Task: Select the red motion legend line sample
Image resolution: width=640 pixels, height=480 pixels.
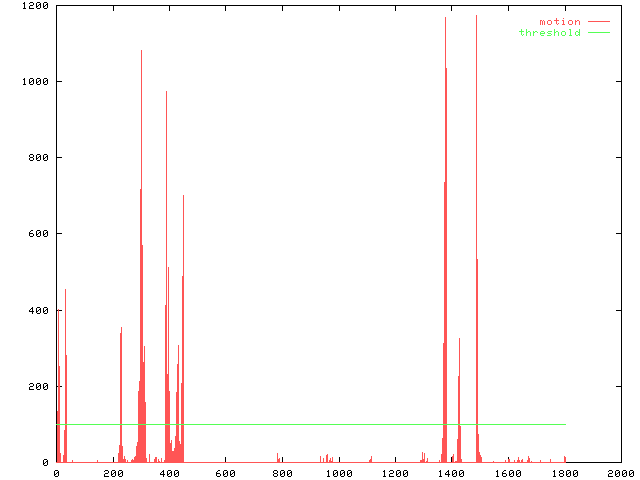Action: 598,22
